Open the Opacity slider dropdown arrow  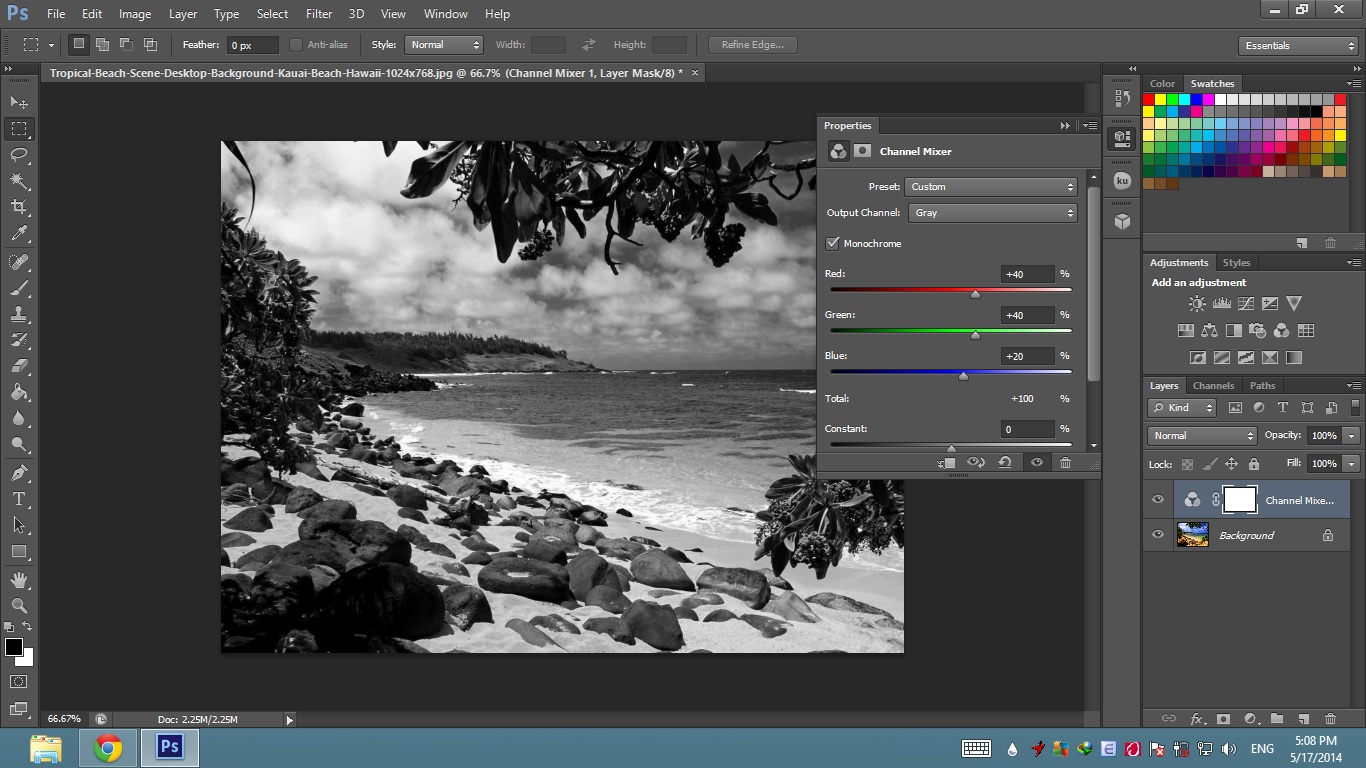1352,436
